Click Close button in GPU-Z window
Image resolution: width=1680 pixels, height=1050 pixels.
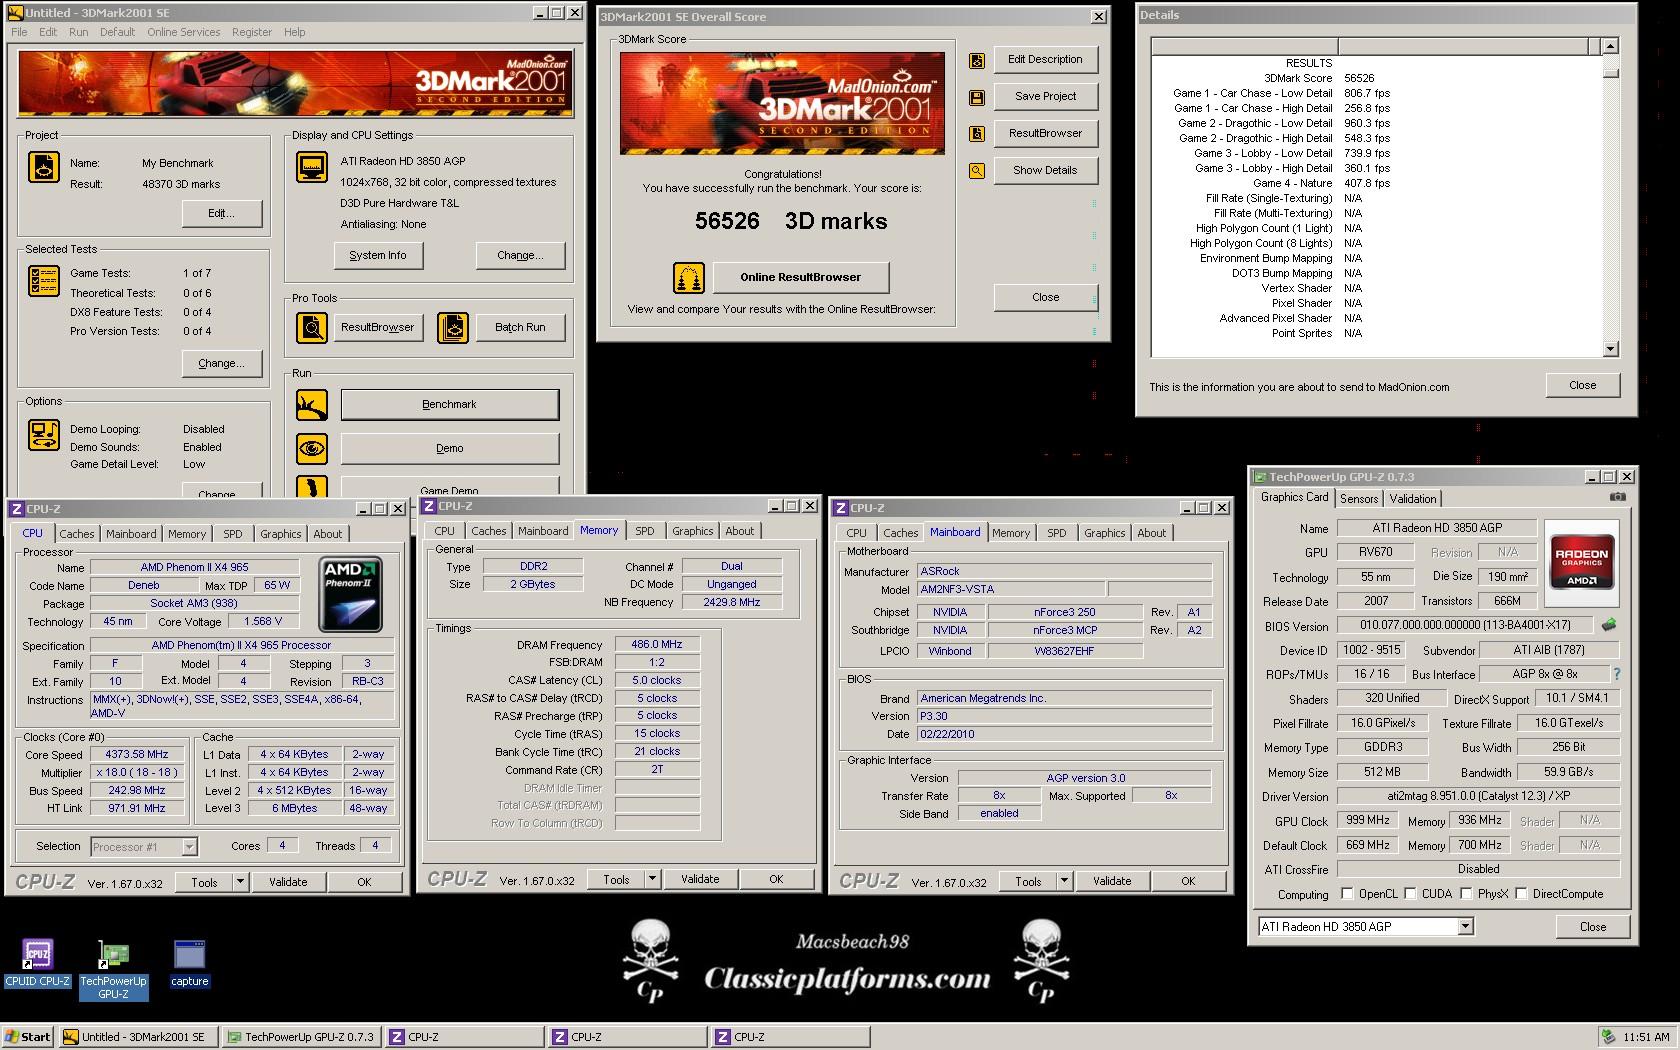point(1592,927)
